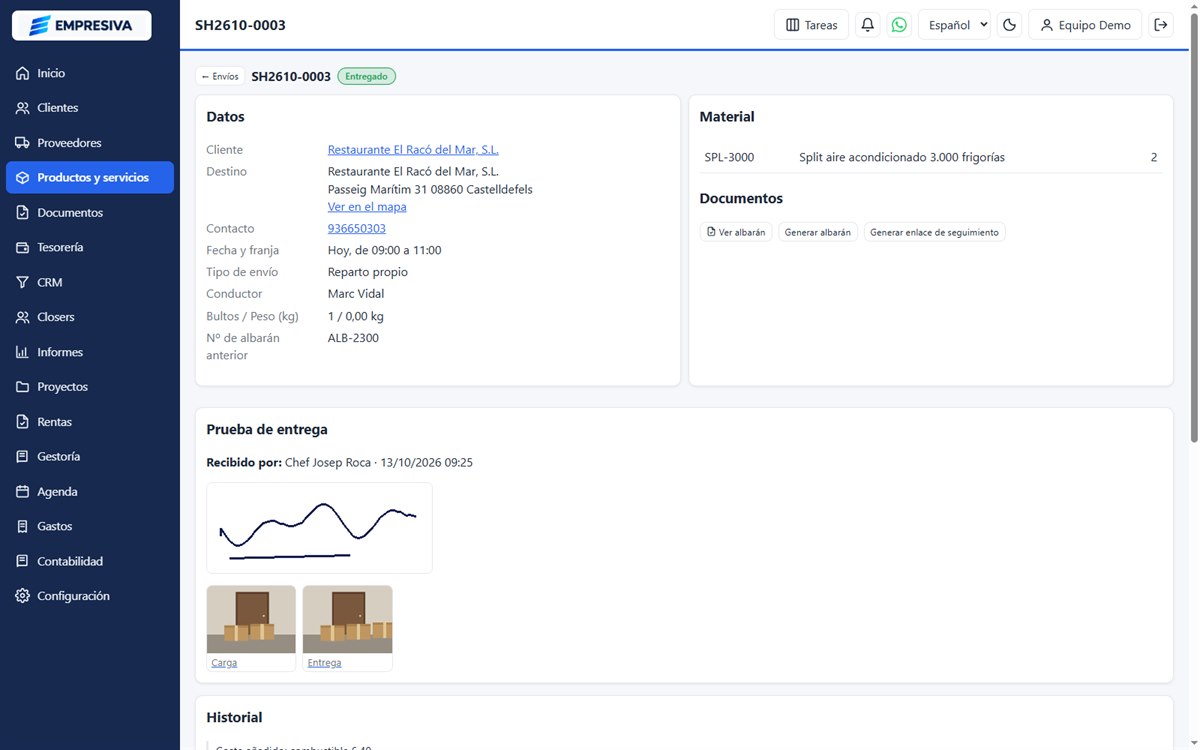Click the Agenda calendar icon
The width and height of the screenshot is (1200, 750).
[22, 491]
